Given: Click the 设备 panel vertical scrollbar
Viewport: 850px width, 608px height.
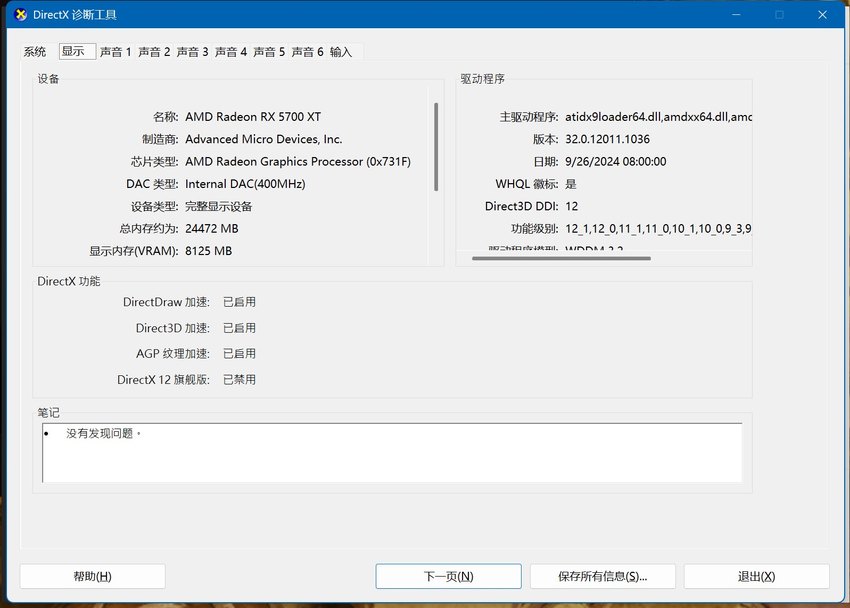Looking at the screenshot, I should (x=436, y=147).
